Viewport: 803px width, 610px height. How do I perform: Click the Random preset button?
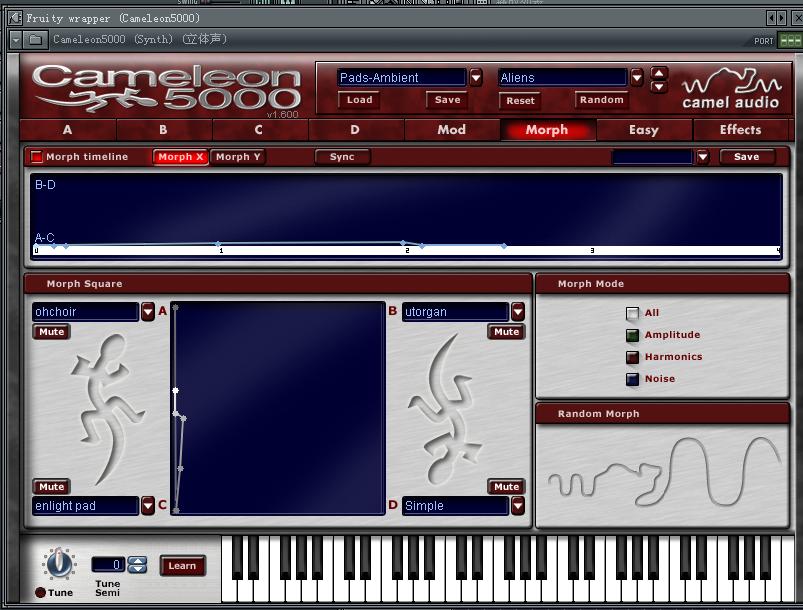tap(602, 100)
